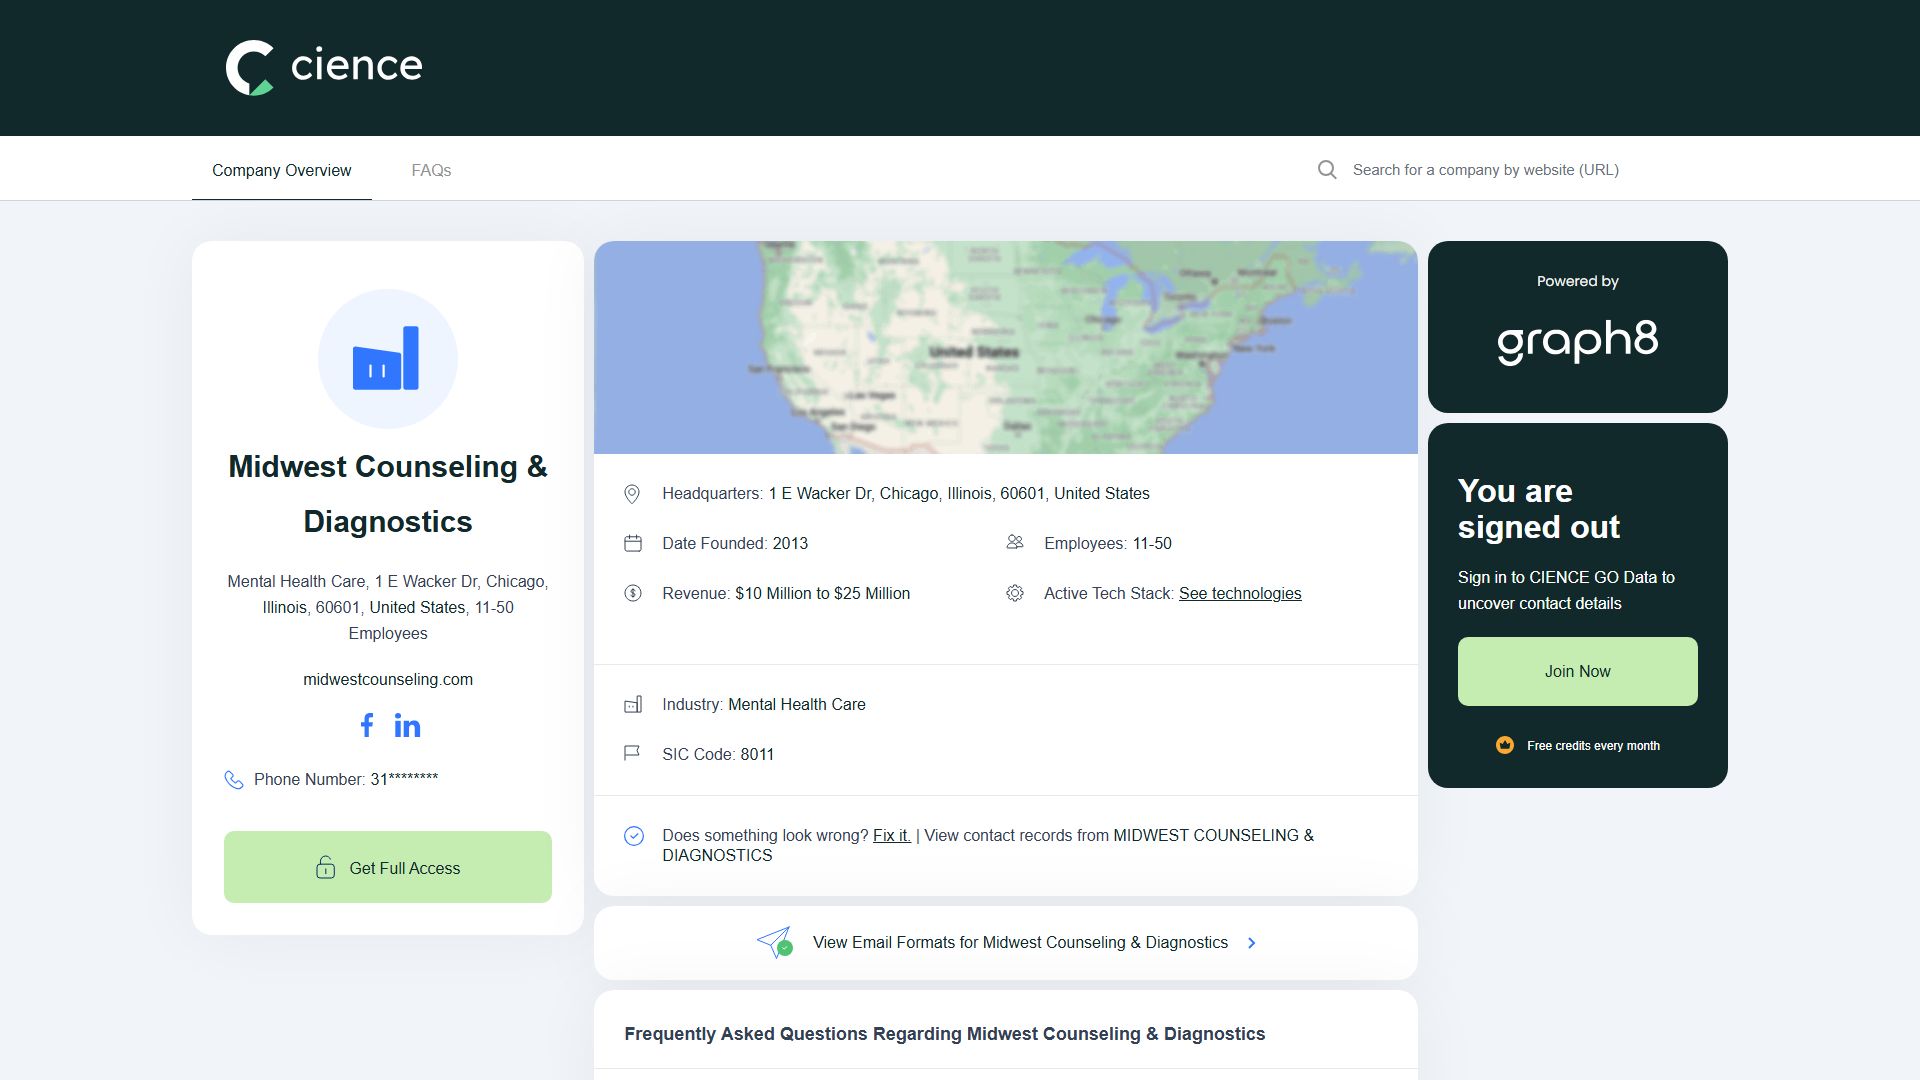1920x1080 pixels.
Task: Click the Active Tech Stack gear icon
Action: [1015, 594]
